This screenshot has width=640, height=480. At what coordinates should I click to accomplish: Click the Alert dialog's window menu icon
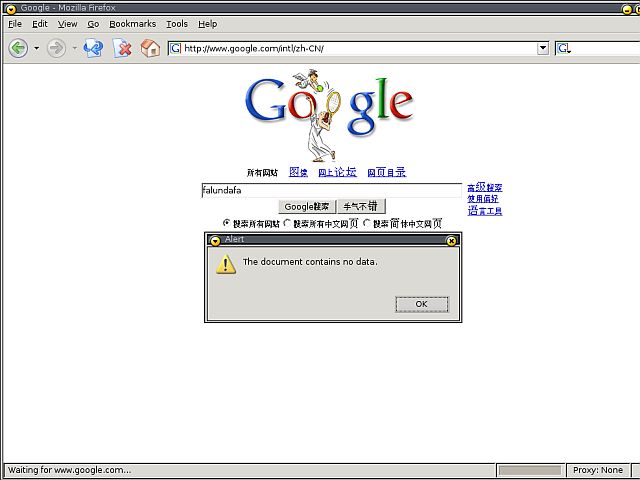(215, 240)
